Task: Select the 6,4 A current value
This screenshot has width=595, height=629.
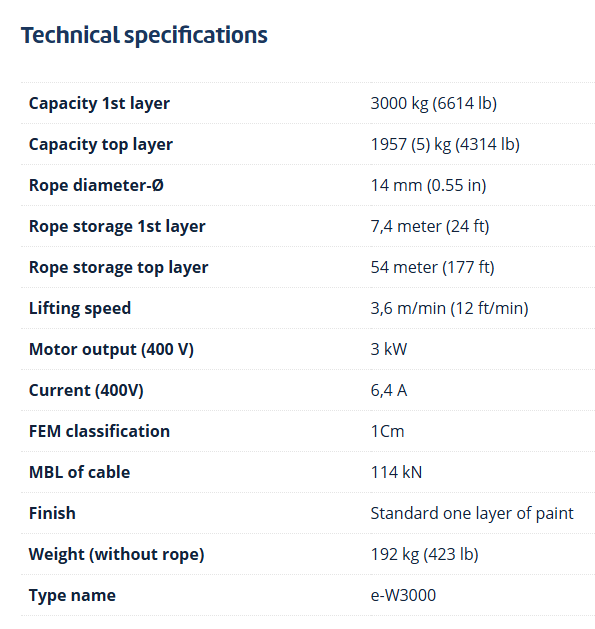Action: click(x=389, y=390)
